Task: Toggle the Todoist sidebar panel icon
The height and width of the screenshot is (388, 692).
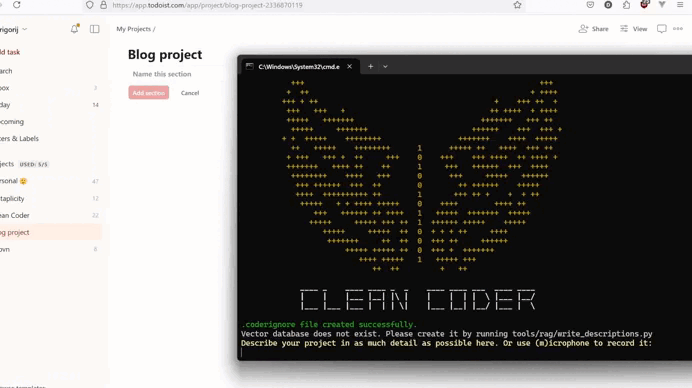Action: click(x=94, y=29)
